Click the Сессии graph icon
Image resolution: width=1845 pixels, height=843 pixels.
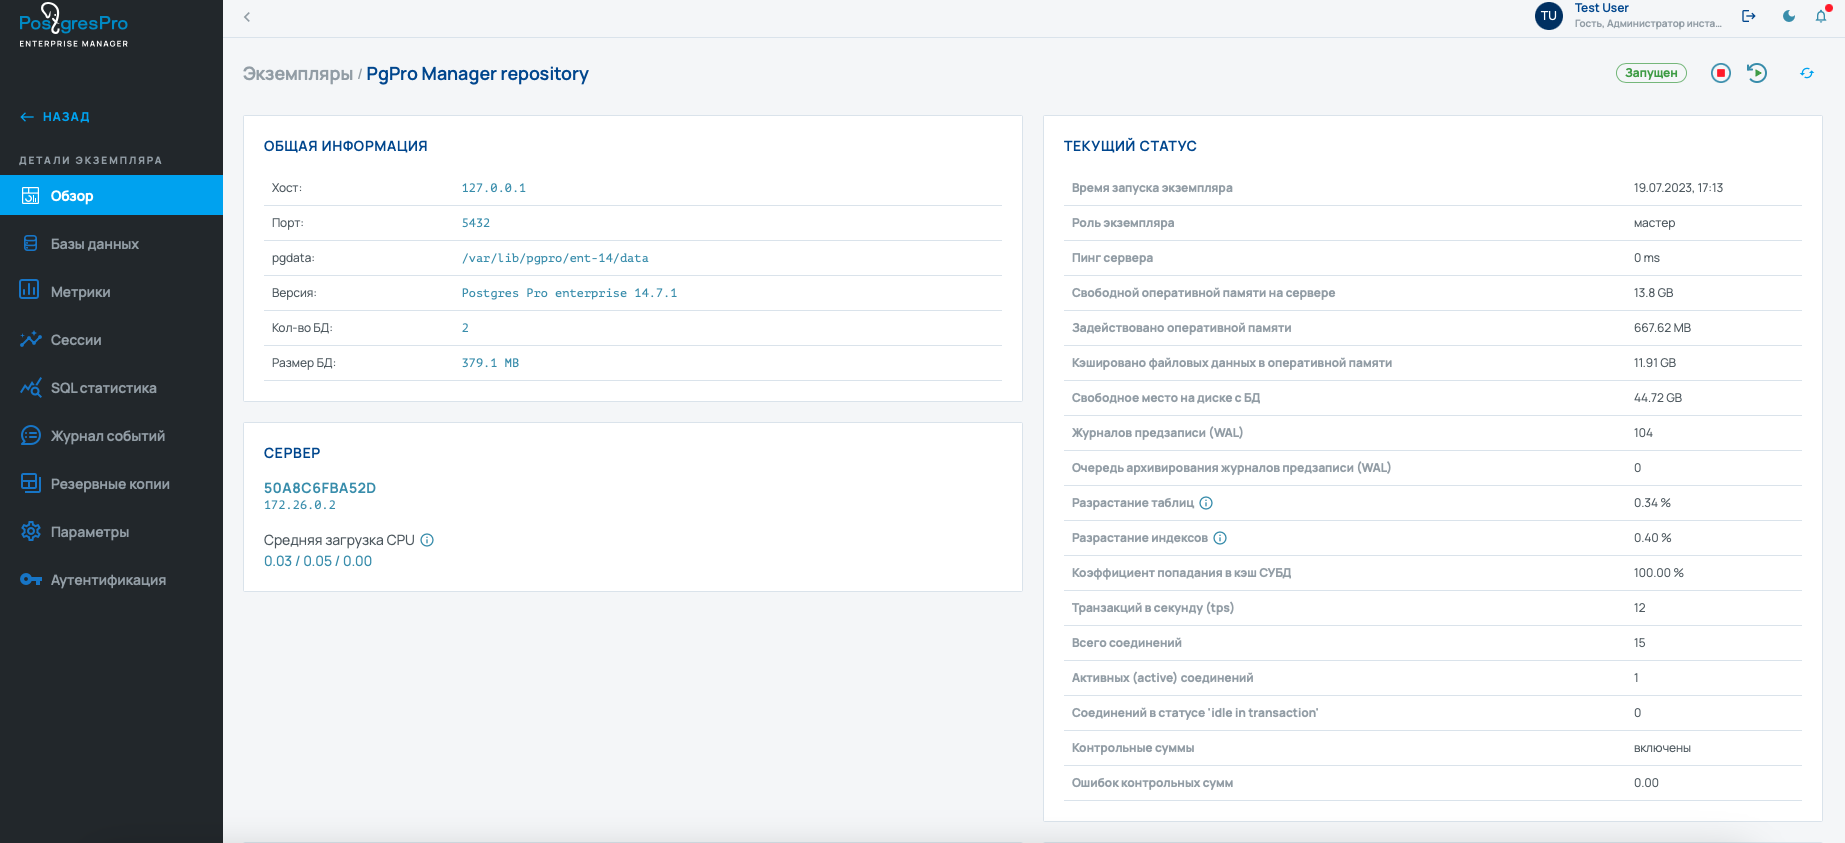(x=30, y=339)
